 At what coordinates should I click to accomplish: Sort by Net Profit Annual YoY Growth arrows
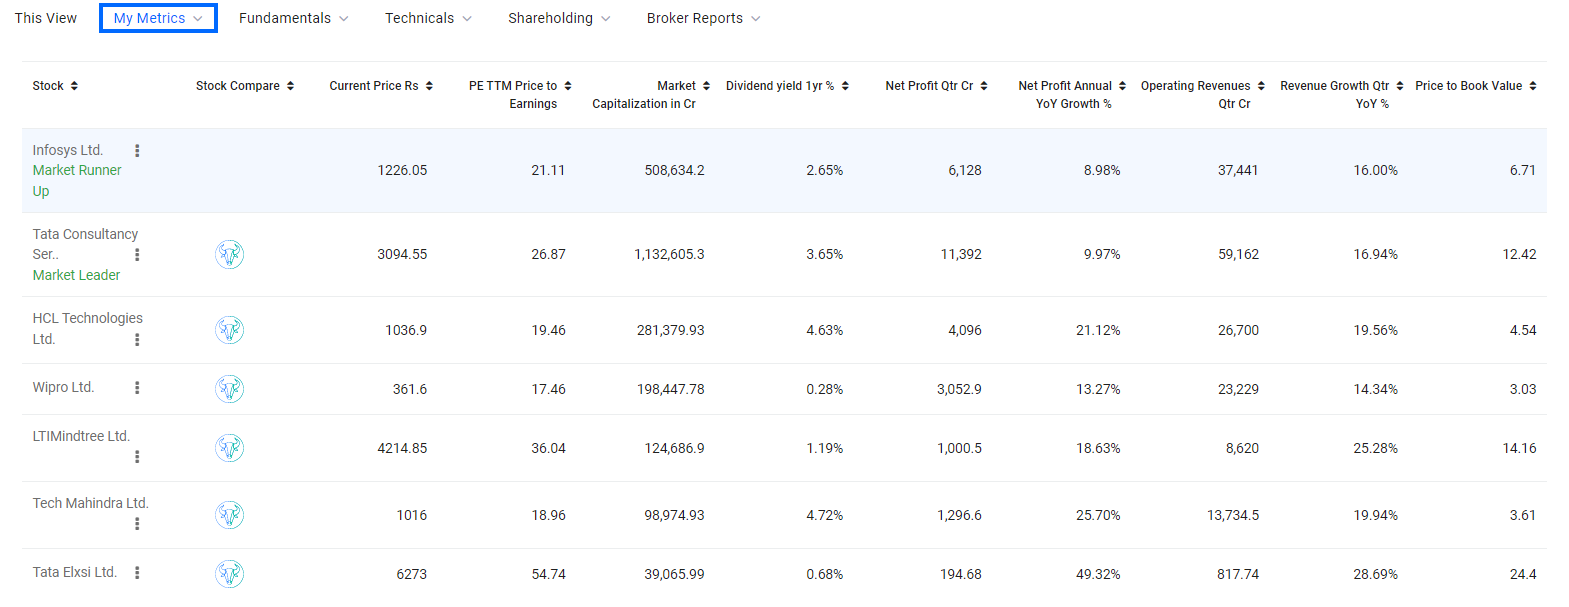[1122, 86]
